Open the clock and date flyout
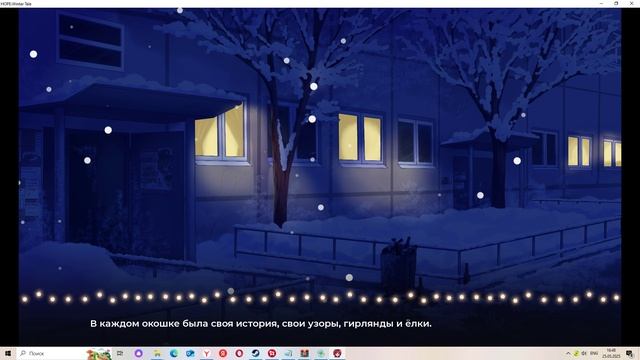 coord(611,353)
